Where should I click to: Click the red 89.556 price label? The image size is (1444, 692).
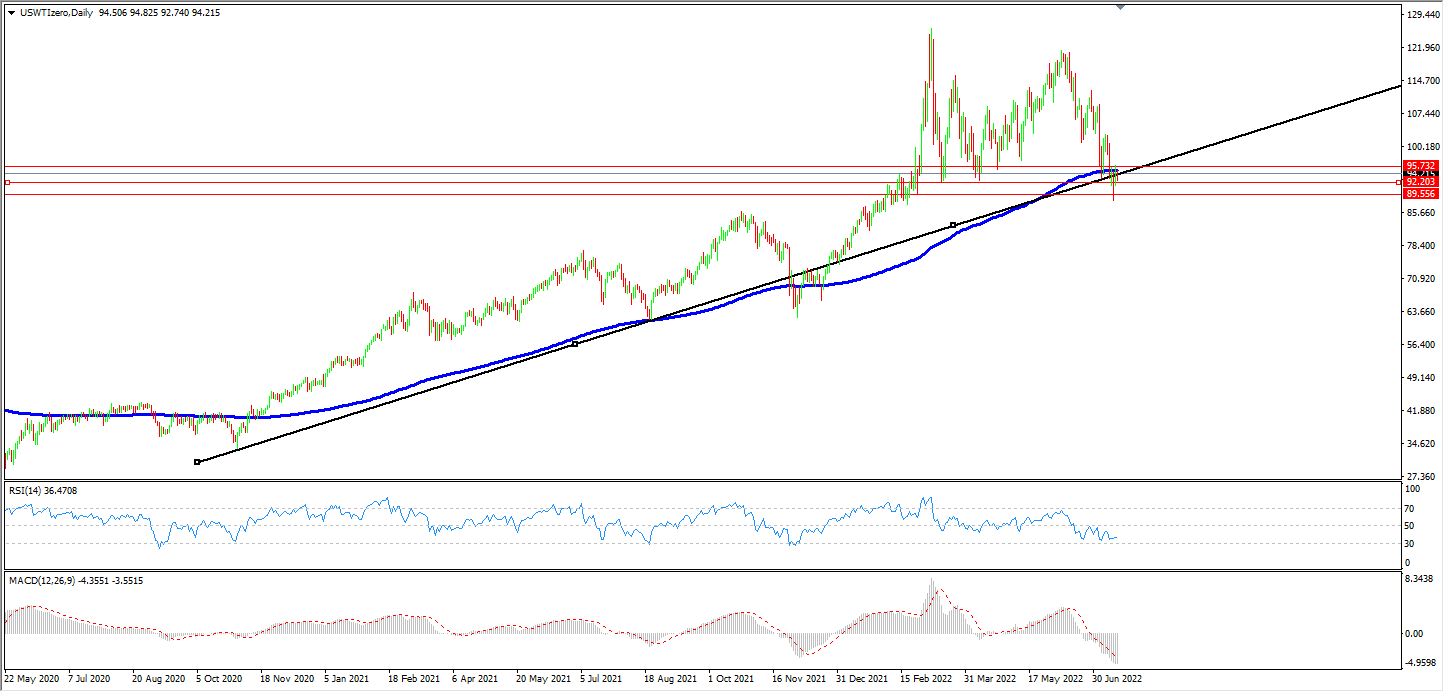1420,194
